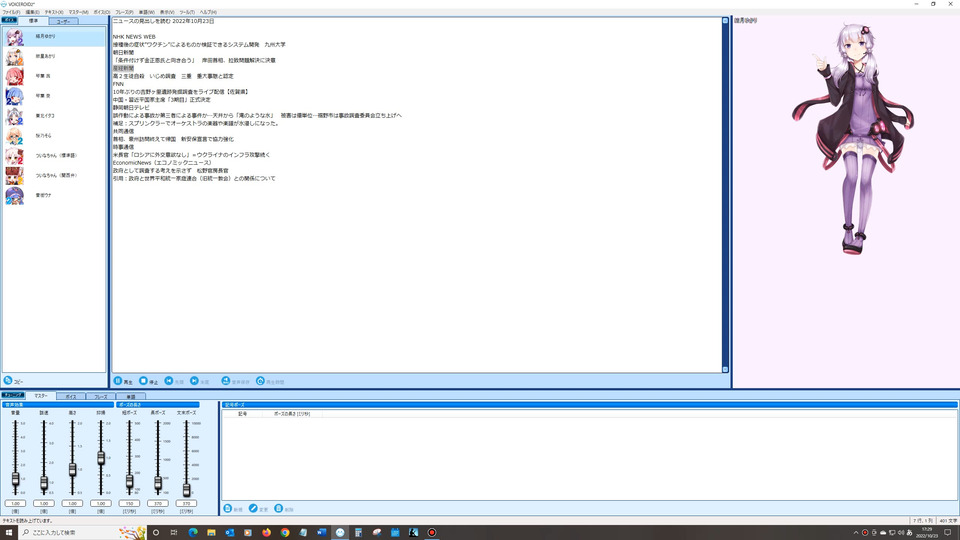Click the 結月ゆかり character portrait

853,140
